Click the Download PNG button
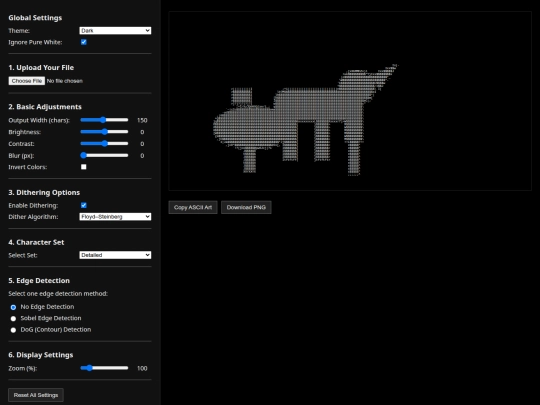Viewport: 540px width, 405px height. tap(246, 207)
